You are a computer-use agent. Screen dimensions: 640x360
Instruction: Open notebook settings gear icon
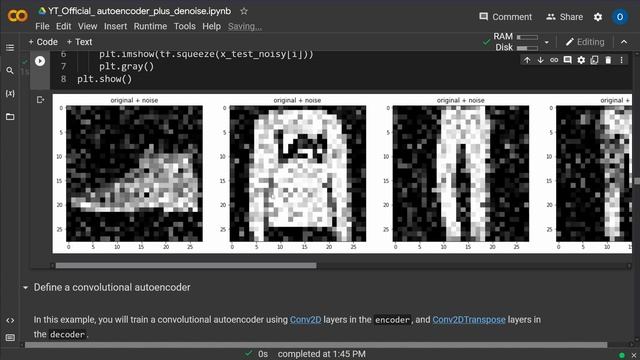598,17
